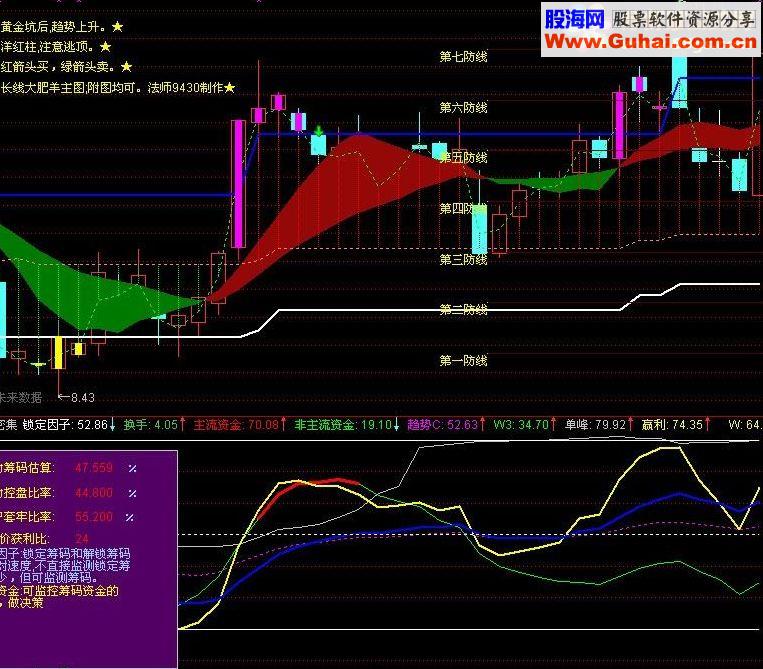The width and height of the screenshot is (763, 669).
Task: Click the 第一防线 label
Action: point(463,361)
